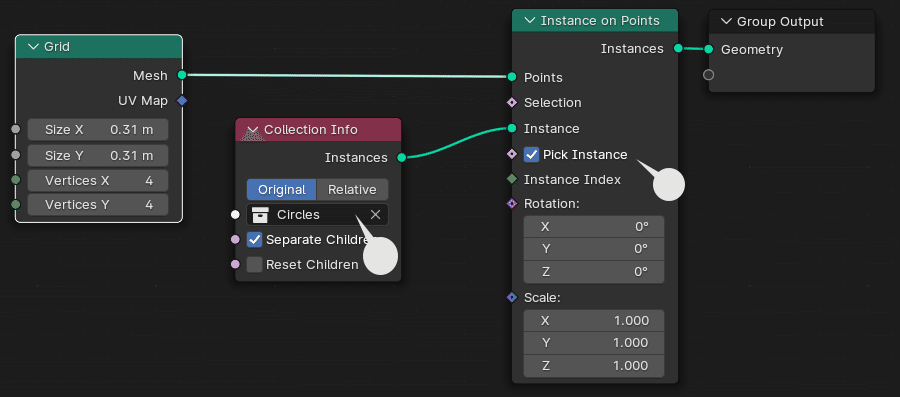
Task: Click the Scale Z value field
Action: (594, 365)
